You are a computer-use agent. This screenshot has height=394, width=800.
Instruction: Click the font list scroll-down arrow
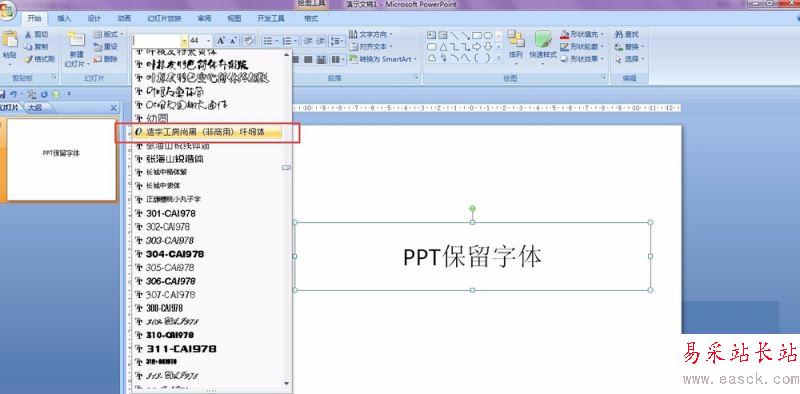(x=286, y=383)
